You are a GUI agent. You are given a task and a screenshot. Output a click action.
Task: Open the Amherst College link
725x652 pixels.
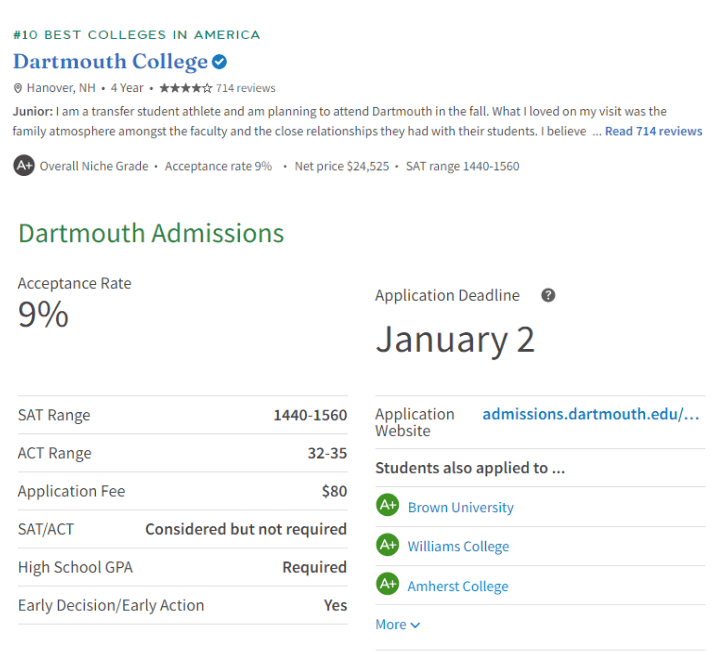tap(458, 586)
